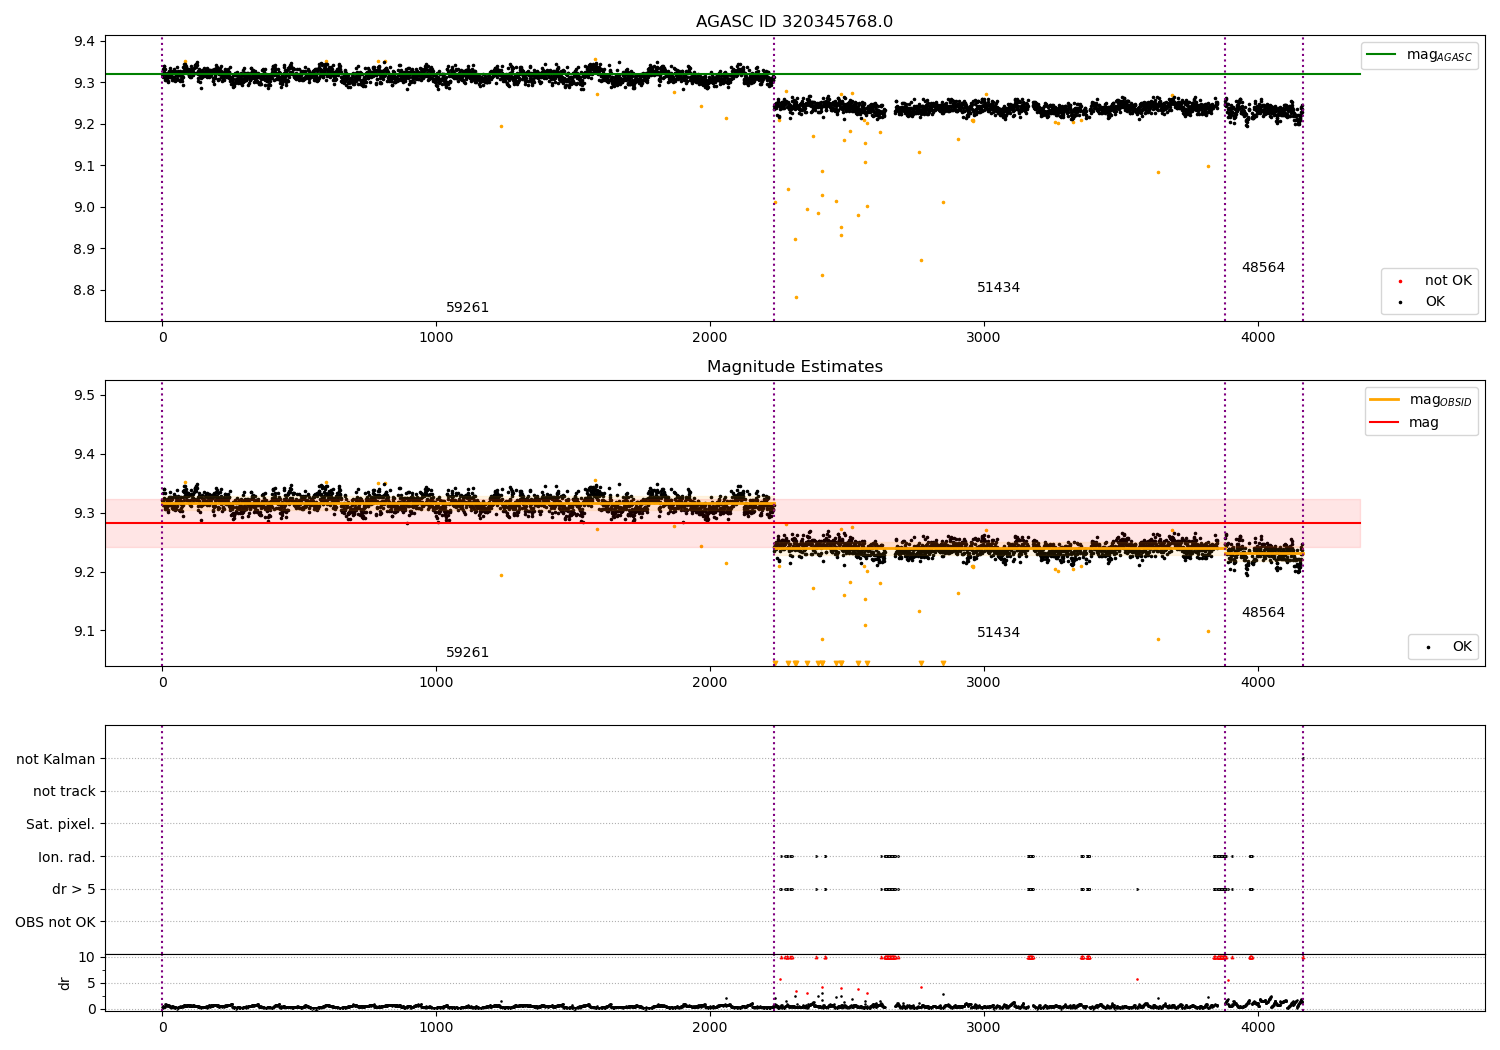The height and width of the screenshot is (1050, 1500).
Task: Click the 9.4 tick label, top plot
Action: [x=85, y=42]
